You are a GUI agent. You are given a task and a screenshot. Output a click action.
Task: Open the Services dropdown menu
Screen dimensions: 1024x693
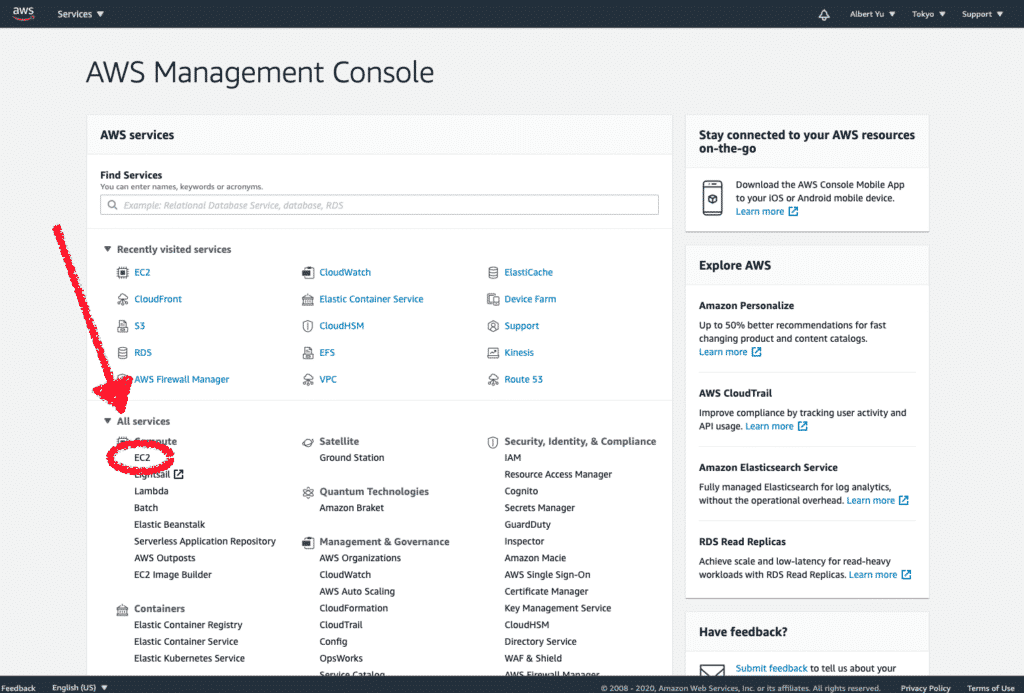tap(80, 14)
